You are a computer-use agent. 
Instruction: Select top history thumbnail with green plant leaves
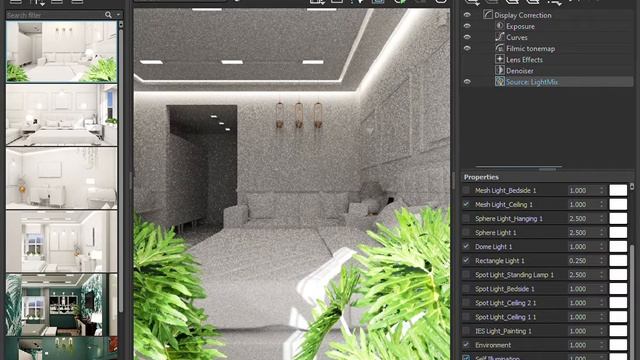(x=62, y=51)
